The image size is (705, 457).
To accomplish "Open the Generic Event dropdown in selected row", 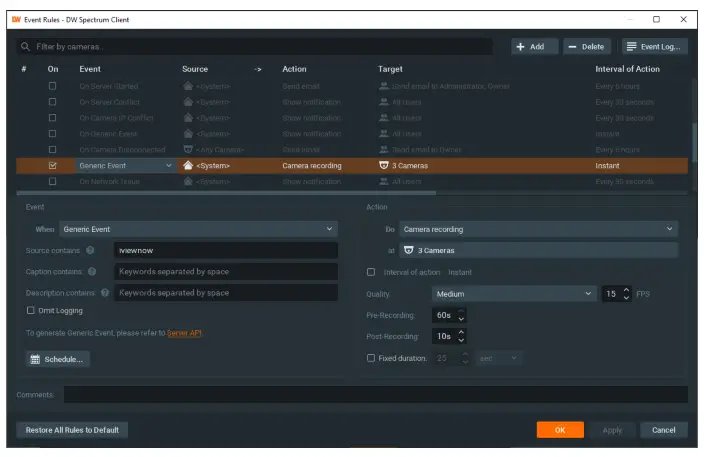I will (125, 166).
